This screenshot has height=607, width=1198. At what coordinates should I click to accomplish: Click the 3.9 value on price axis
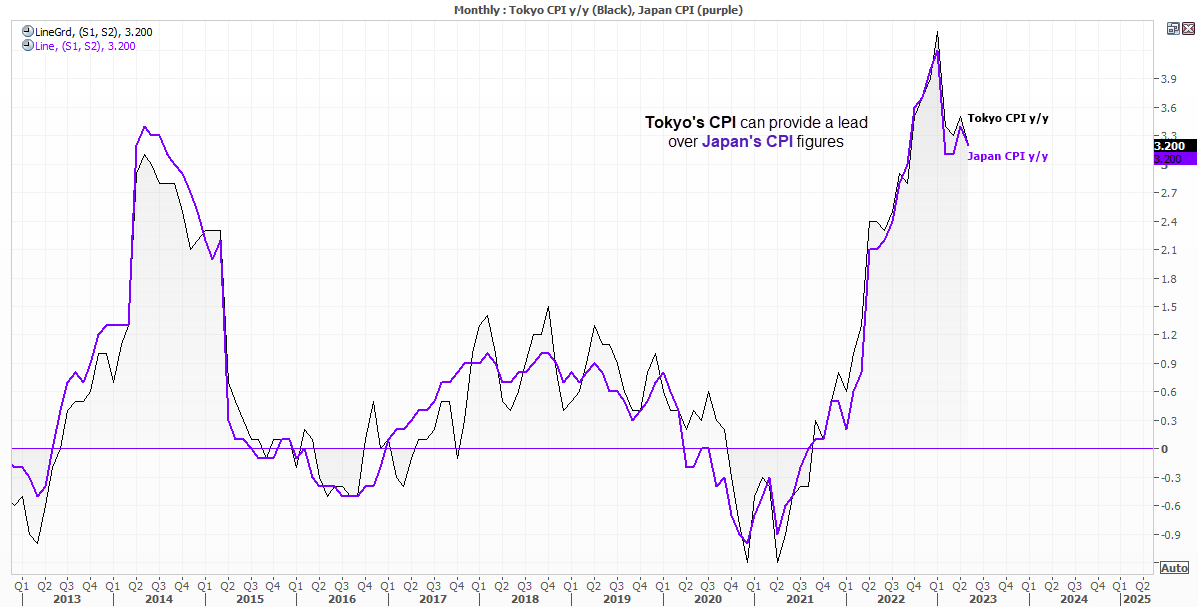tap(1168, 80)
